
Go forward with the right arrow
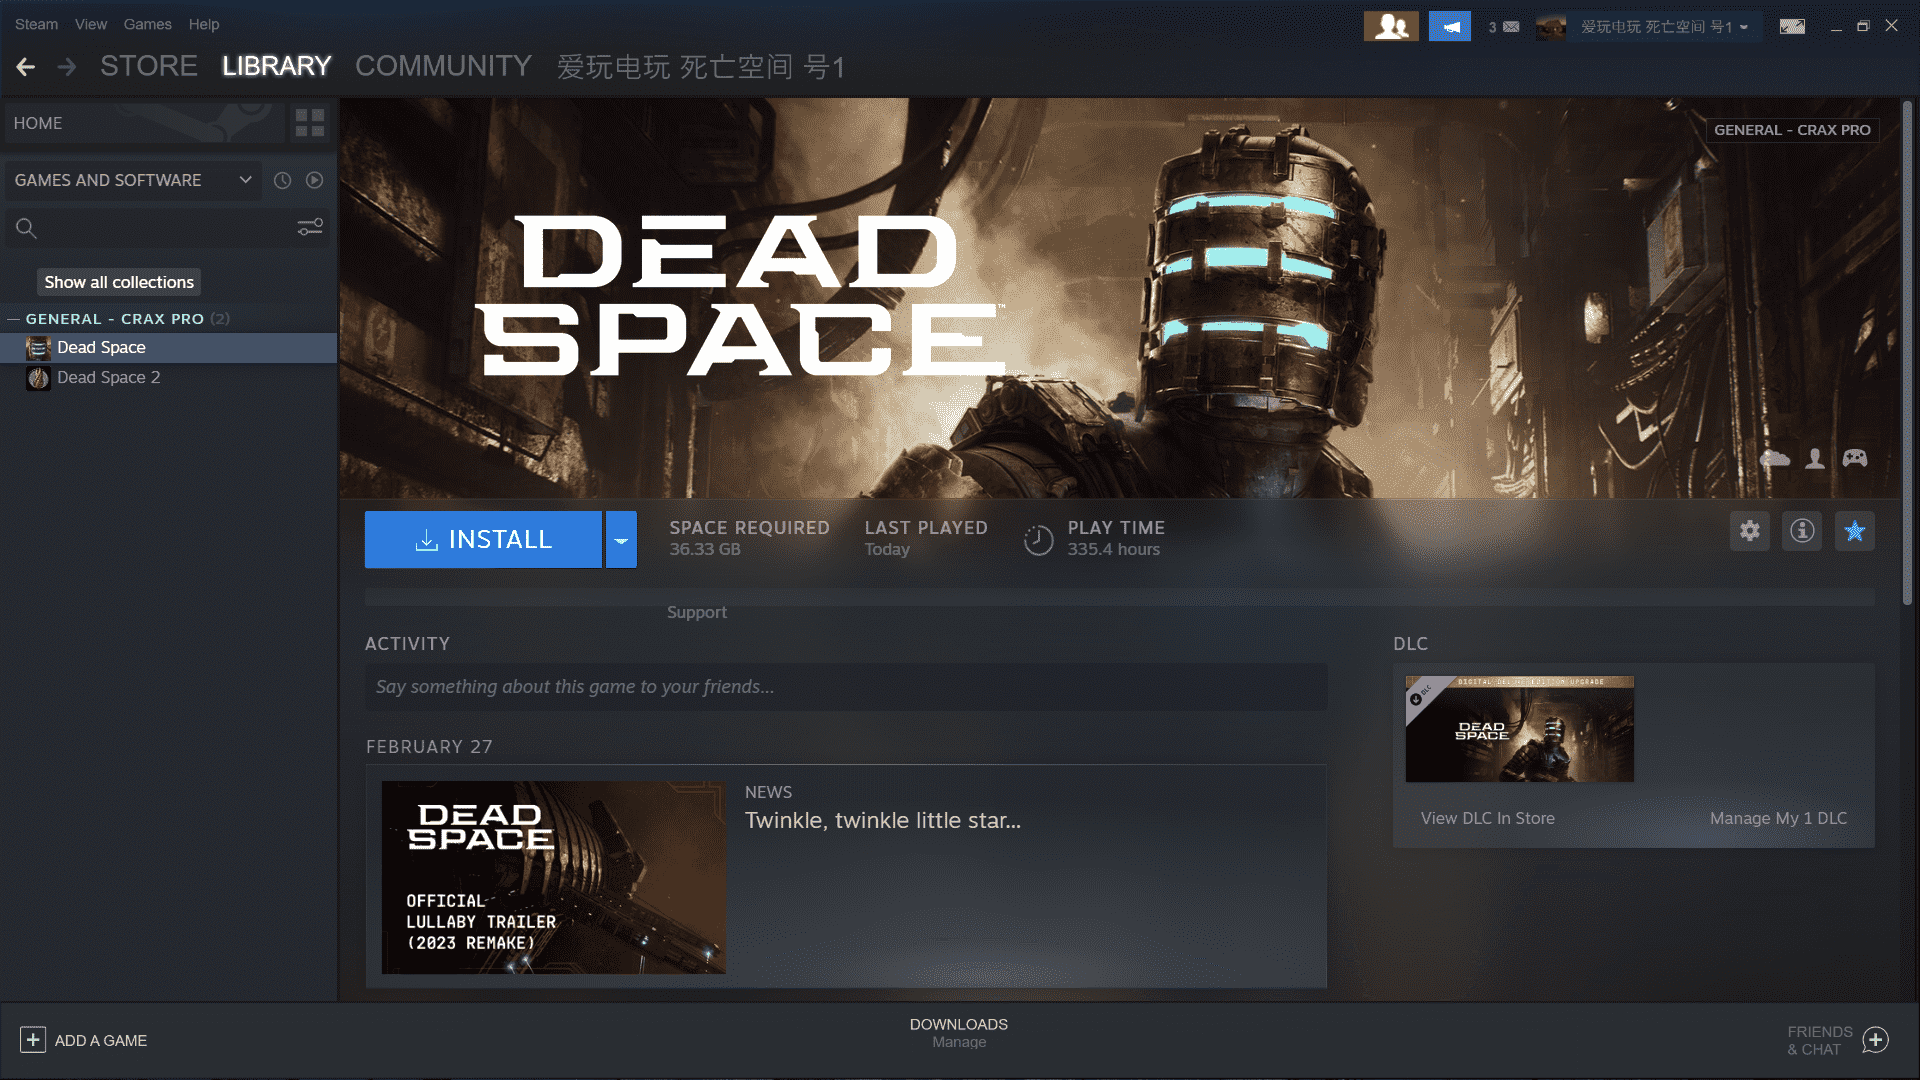67,67
